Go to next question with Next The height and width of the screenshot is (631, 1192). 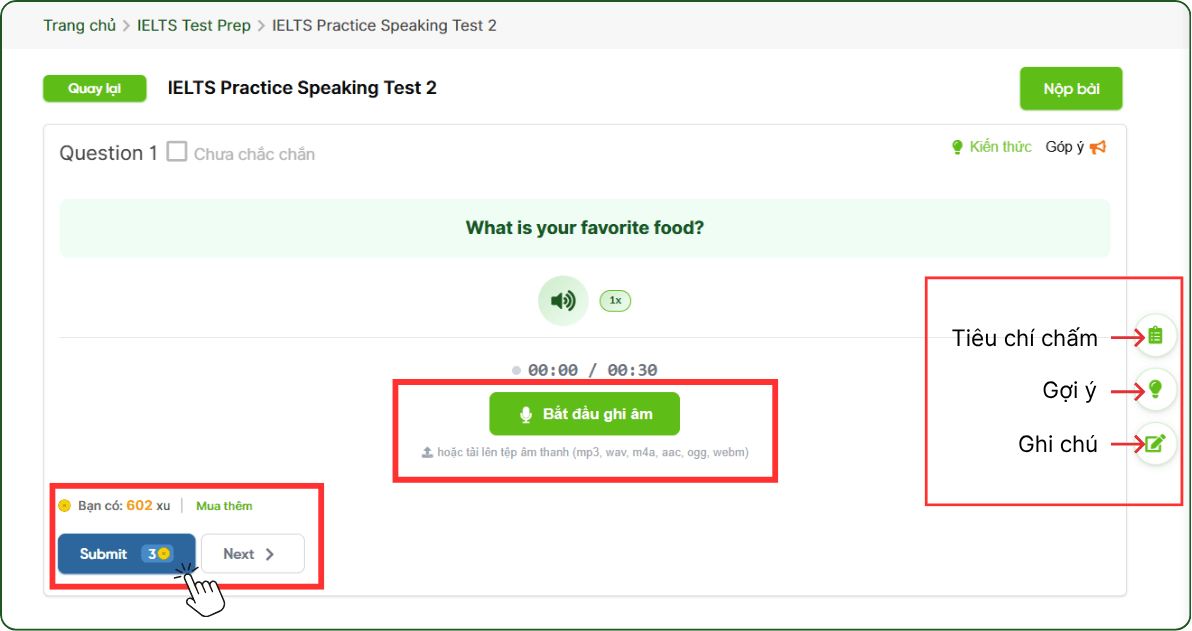coord(252,553)
